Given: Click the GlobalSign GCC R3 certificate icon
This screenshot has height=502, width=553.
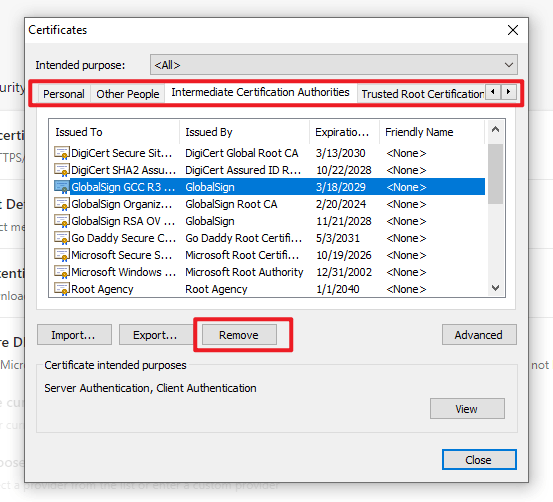Looking at the screenshot, I should tap(62, 187).
